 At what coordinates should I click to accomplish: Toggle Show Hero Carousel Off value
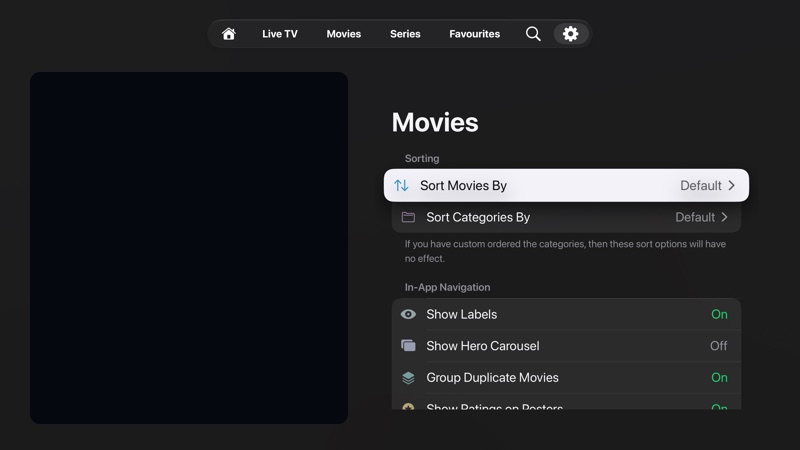(x=718, y=346)
